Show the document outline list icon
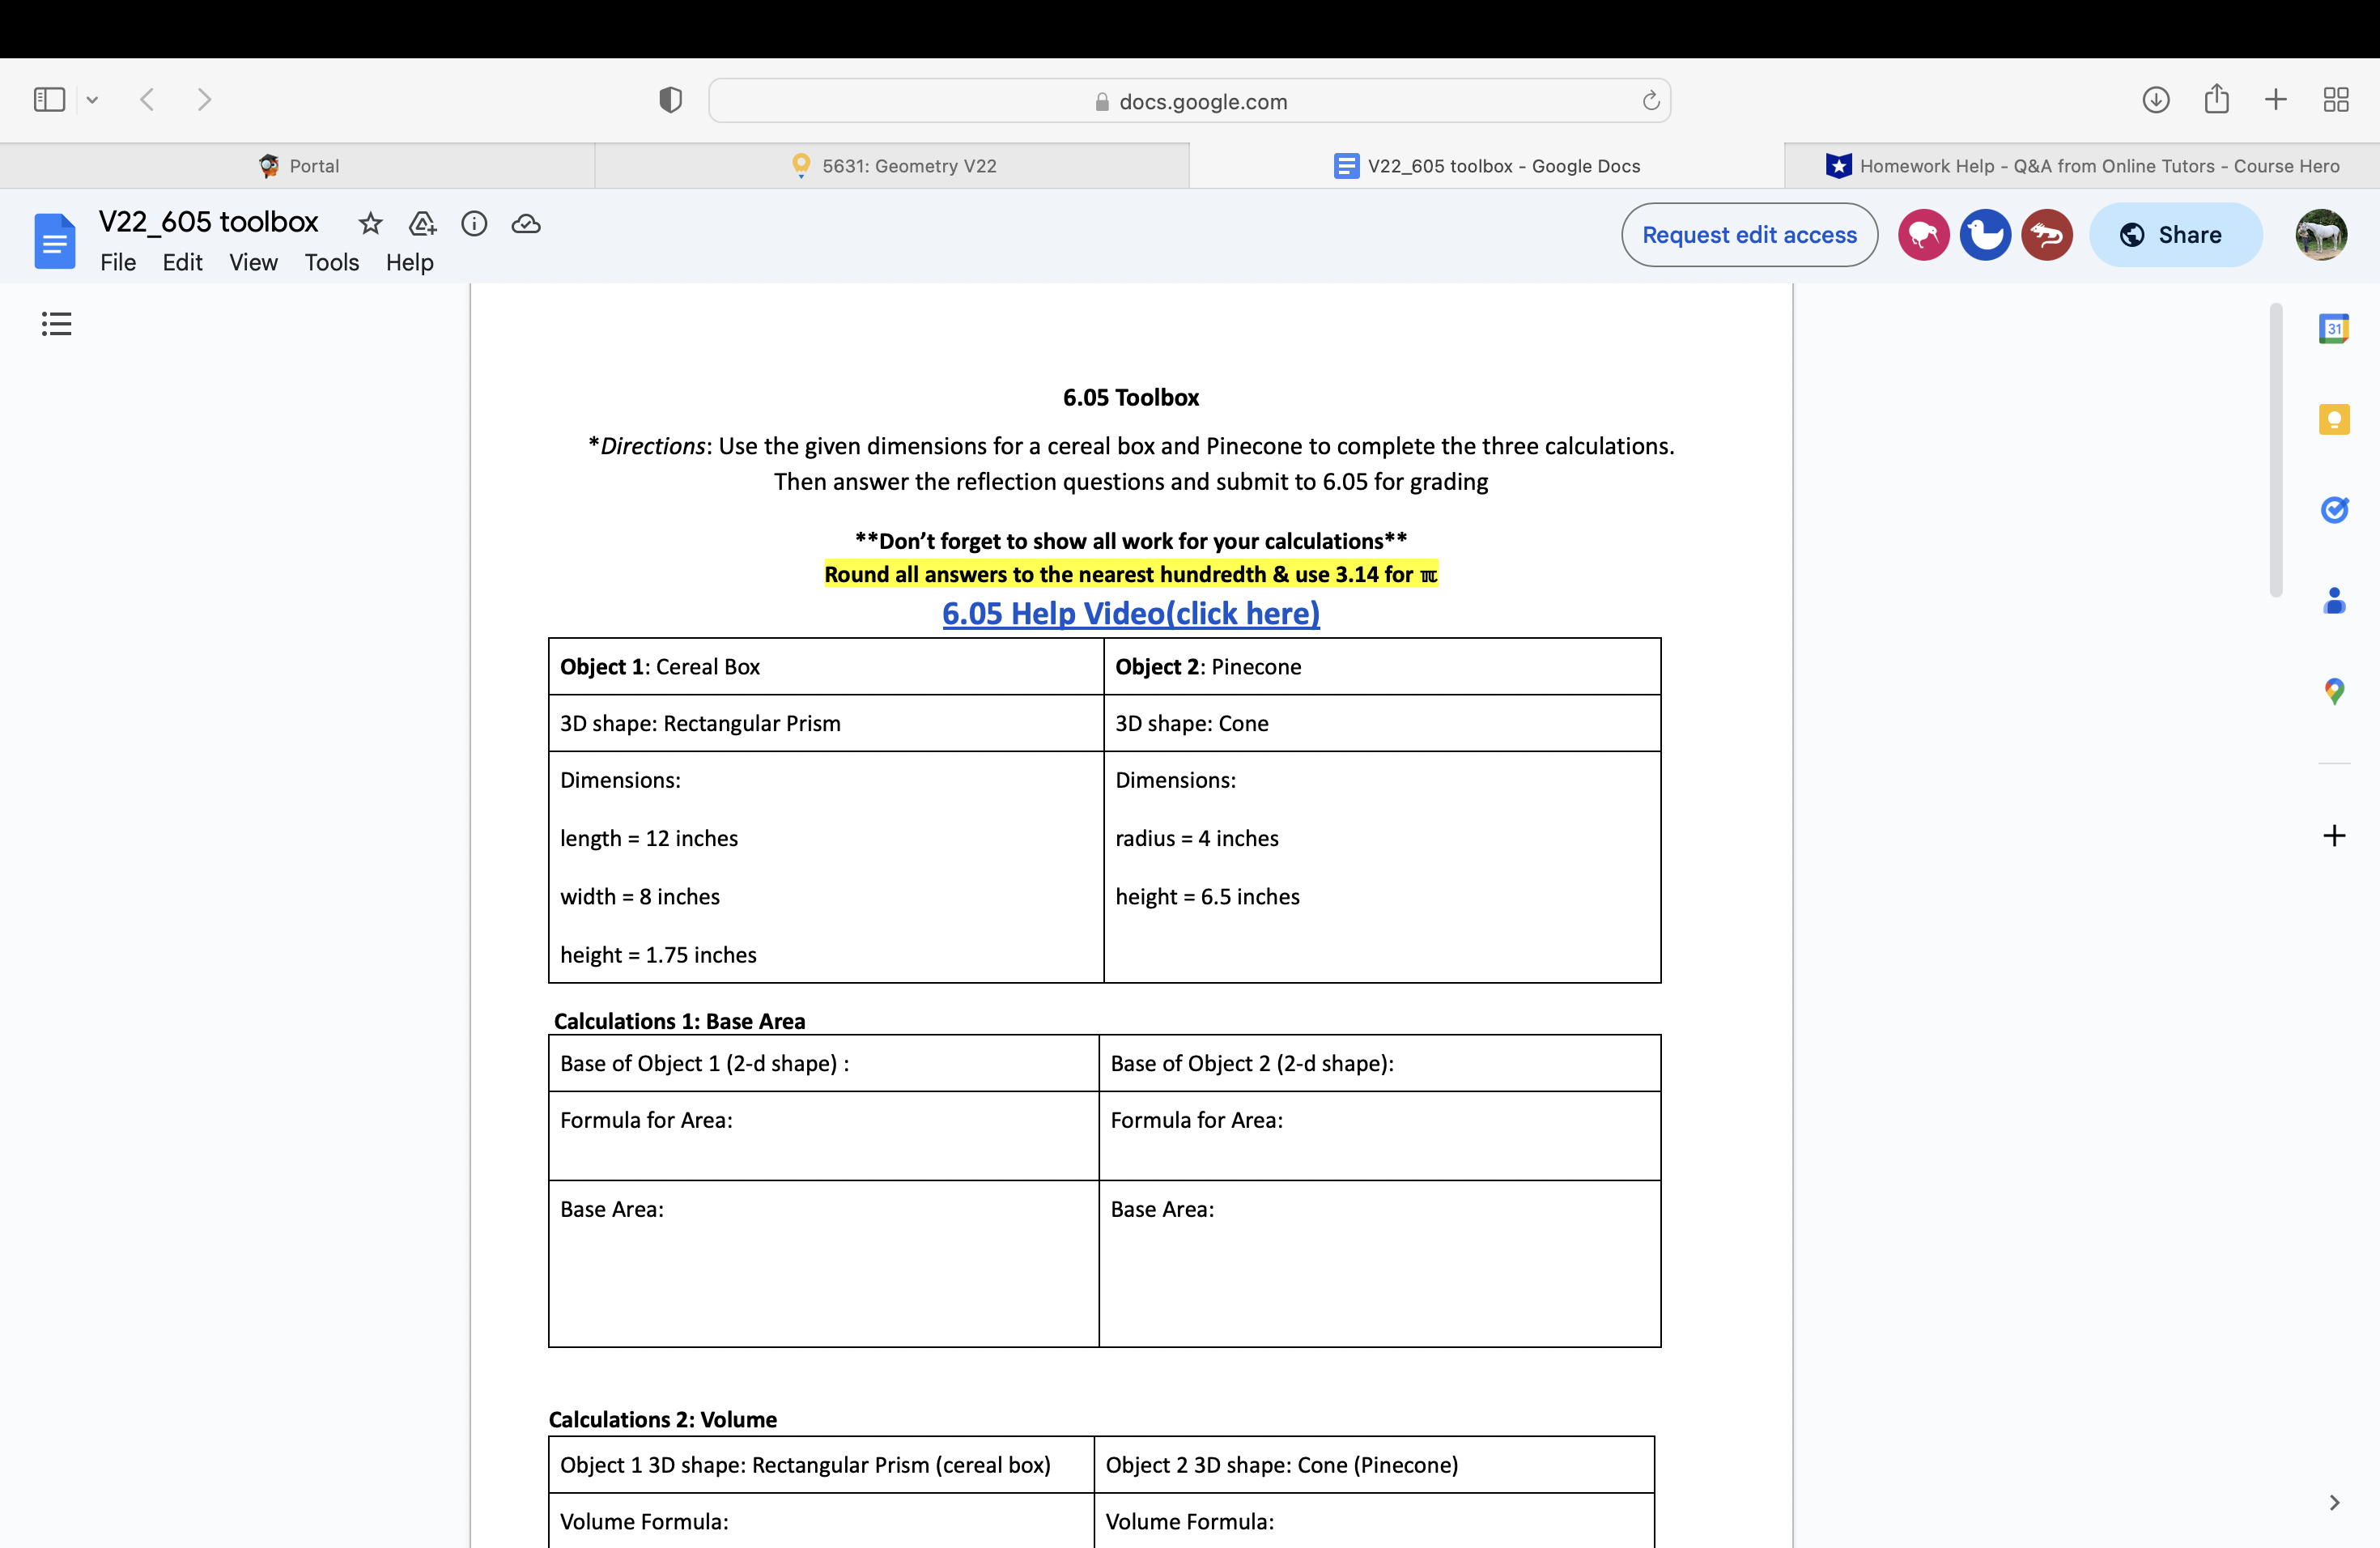Viewport: 2380px width, 1548px height. pos(56,323)
